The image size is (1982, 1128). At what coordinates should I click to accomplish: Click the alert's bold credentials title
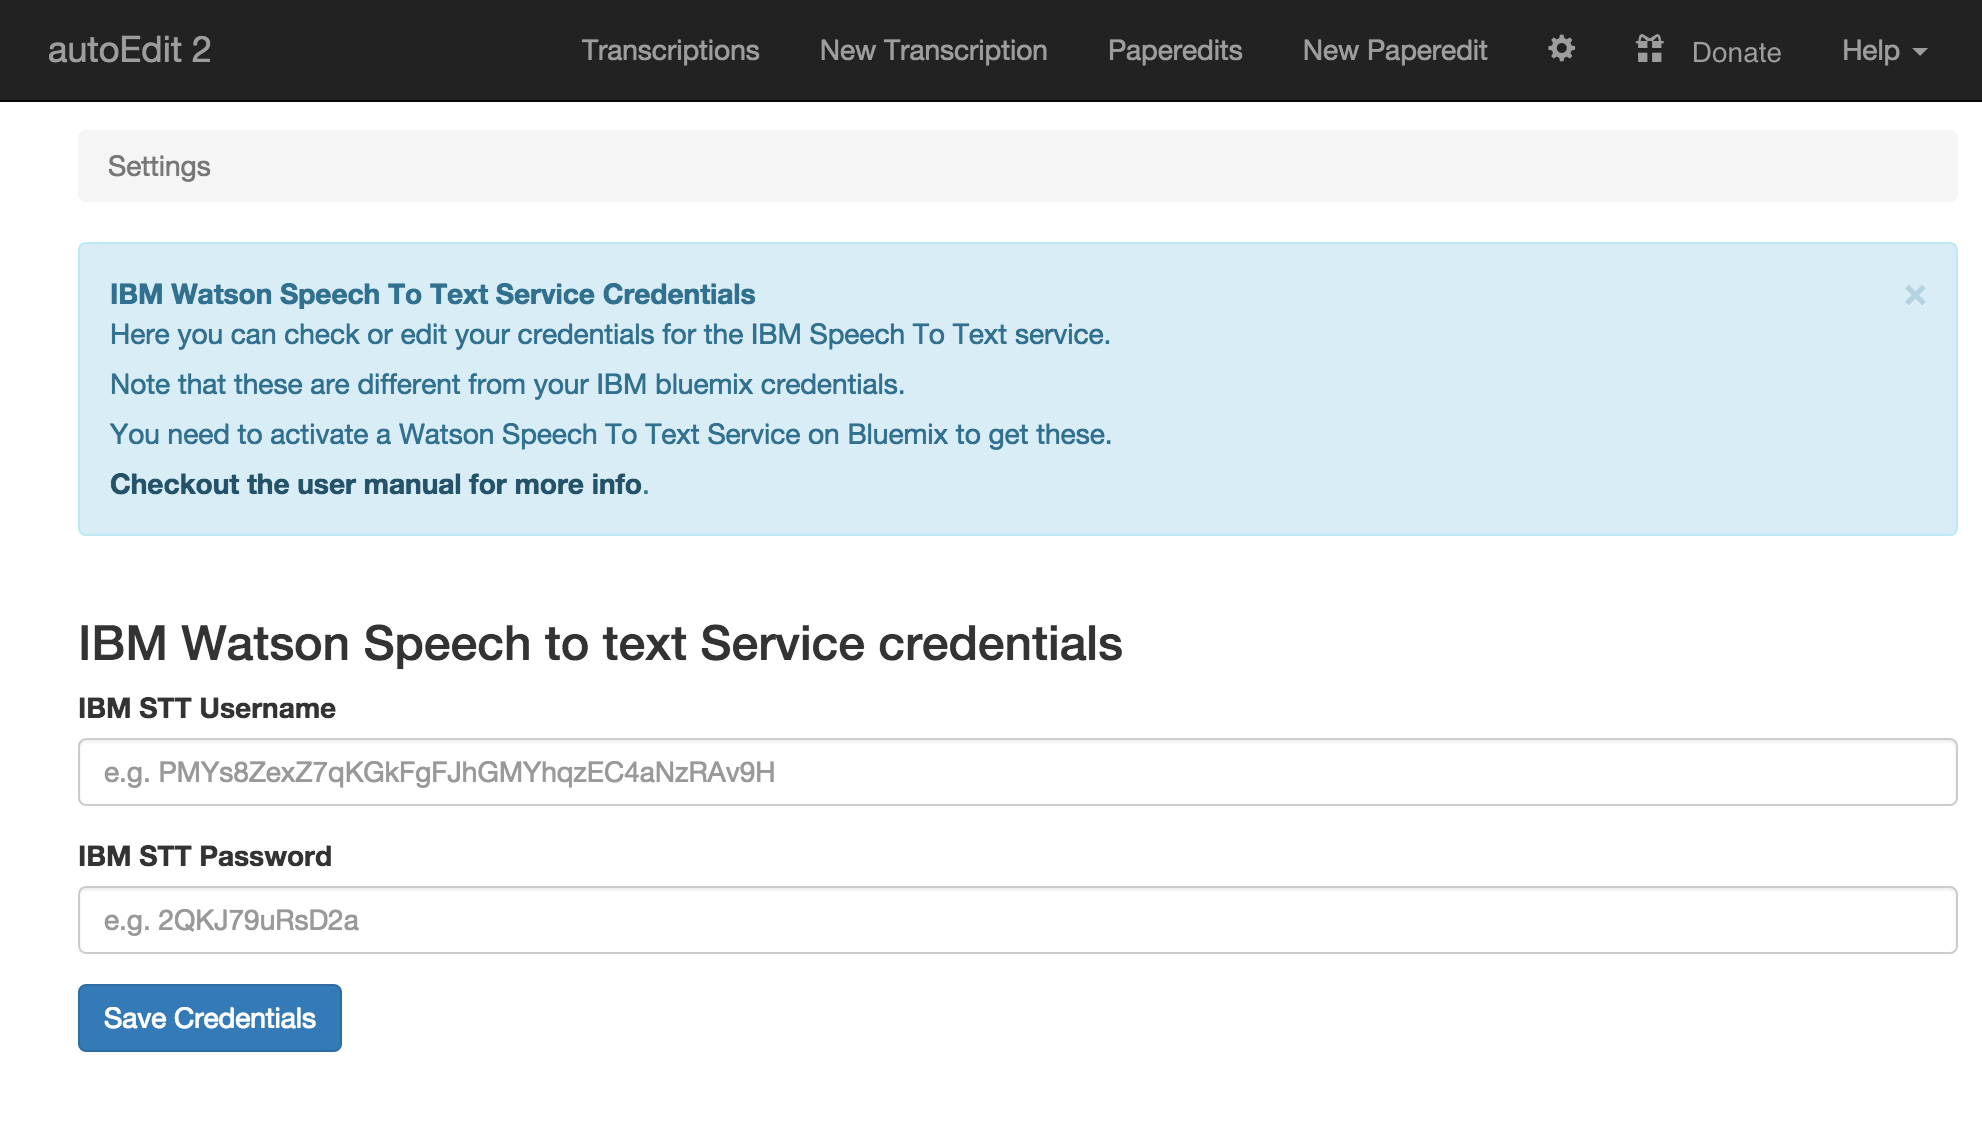432,294
